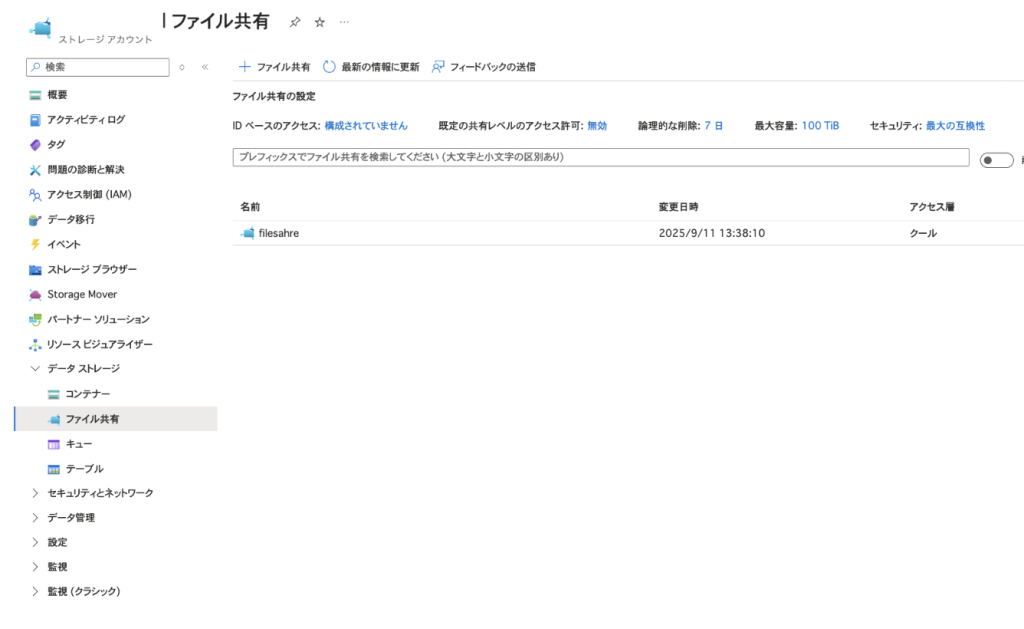Click the prefix file share search field
The width and height of the screenshot is (1024, 629).
point(600,158)
